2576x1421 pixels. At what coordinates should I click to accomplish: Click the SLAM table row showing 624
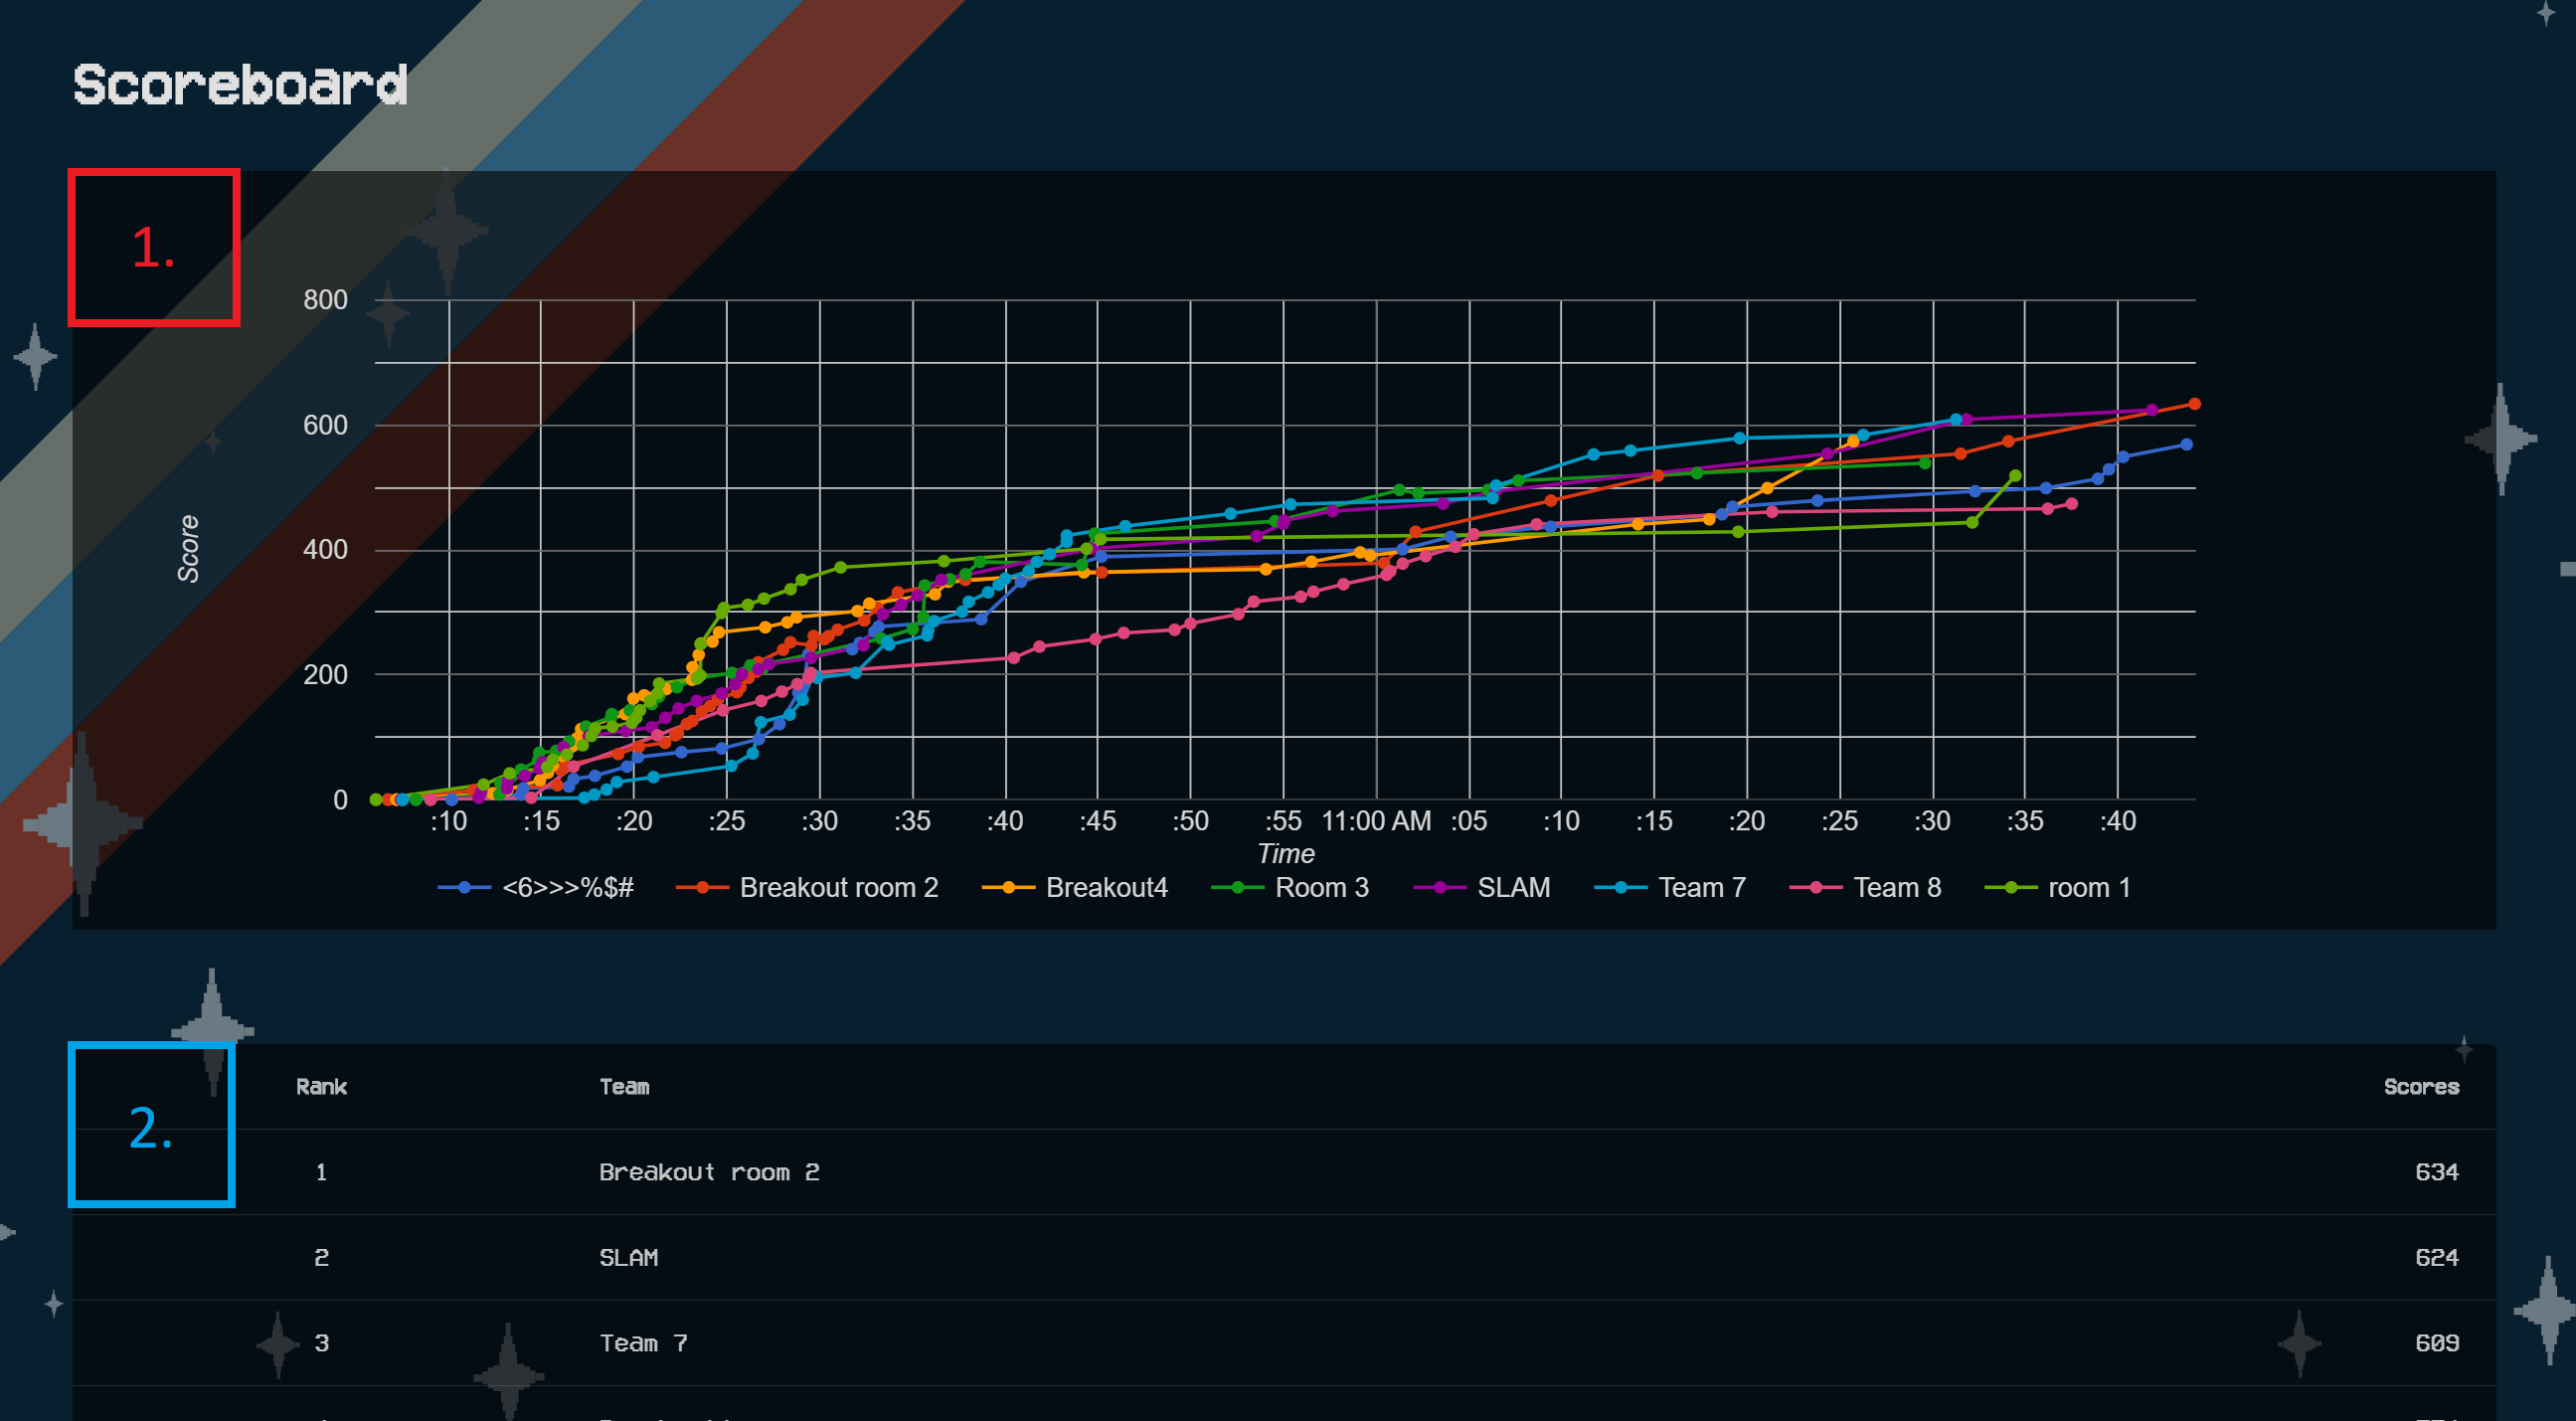tap(628, 1257)
